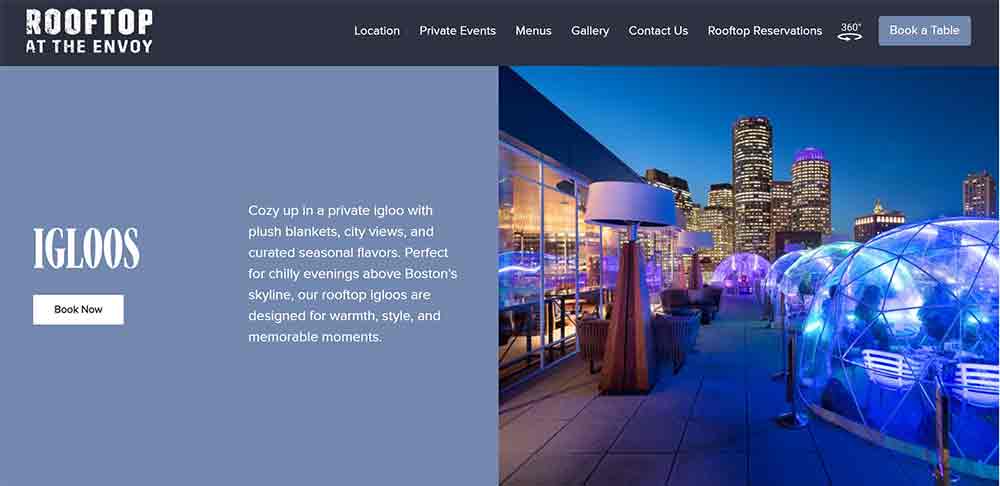Go to Private Events page
Screen dimensions: 1000x486
coord(457,31)
